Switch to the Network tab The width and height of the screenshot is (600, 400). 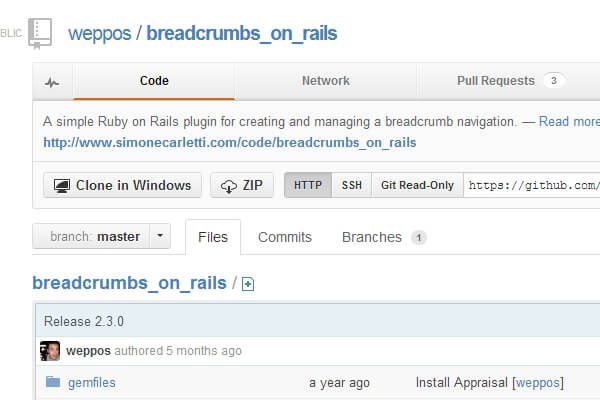click(325, 81)
